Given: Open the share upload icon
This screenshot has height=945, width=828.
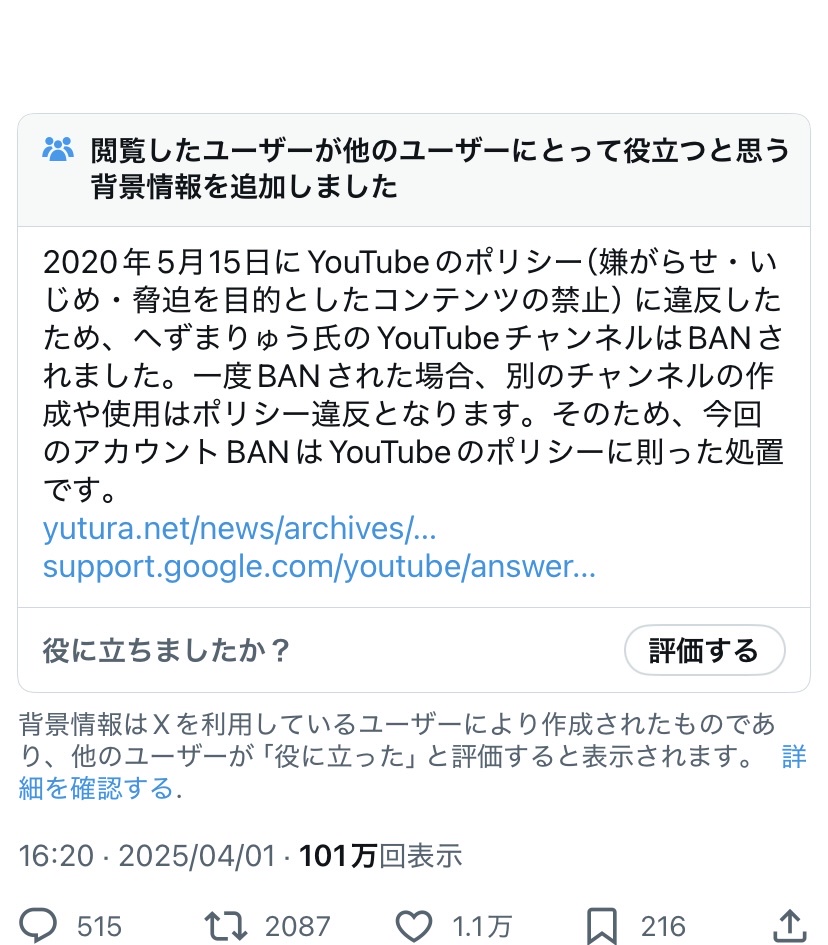Looking at the screenshot, I should [x=789, y=925].
